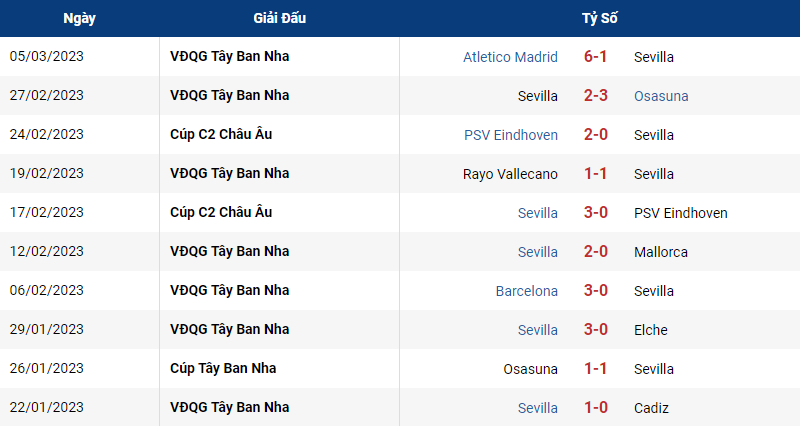The width and height of the screenshot is (801, 426).
Task: Click the PSV Eindhoven link on 24/02/2023
Action: click(510, 135)
